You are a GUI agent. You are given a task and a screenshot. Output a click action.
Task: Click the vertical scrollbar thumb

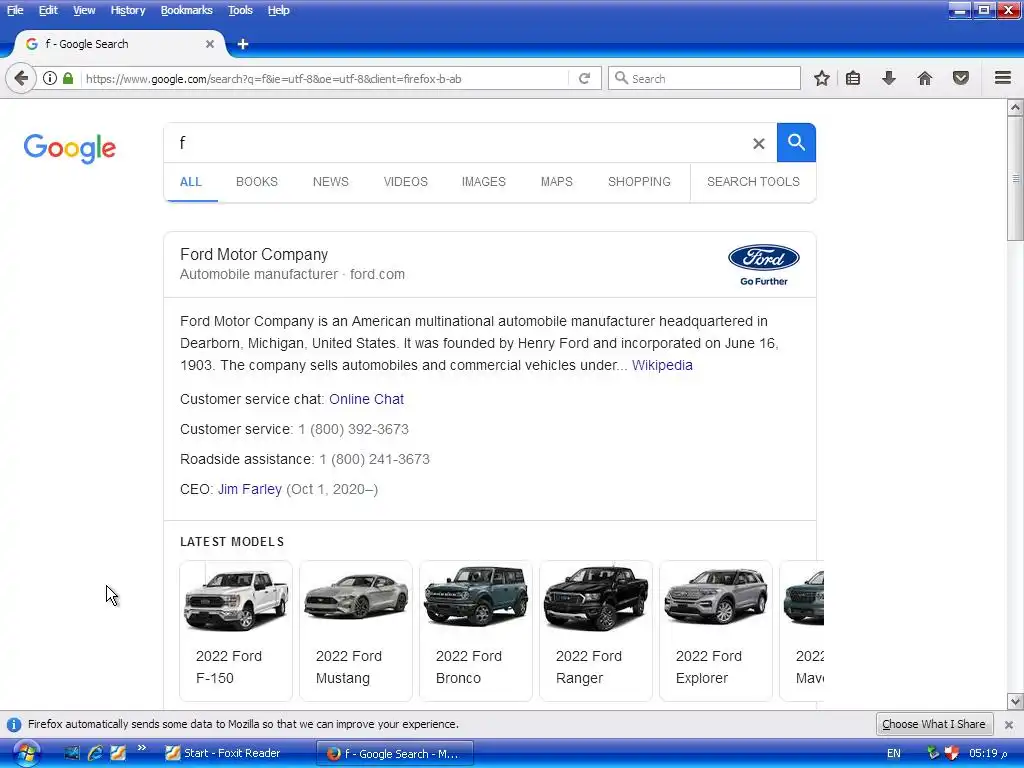coord(1015,179)
